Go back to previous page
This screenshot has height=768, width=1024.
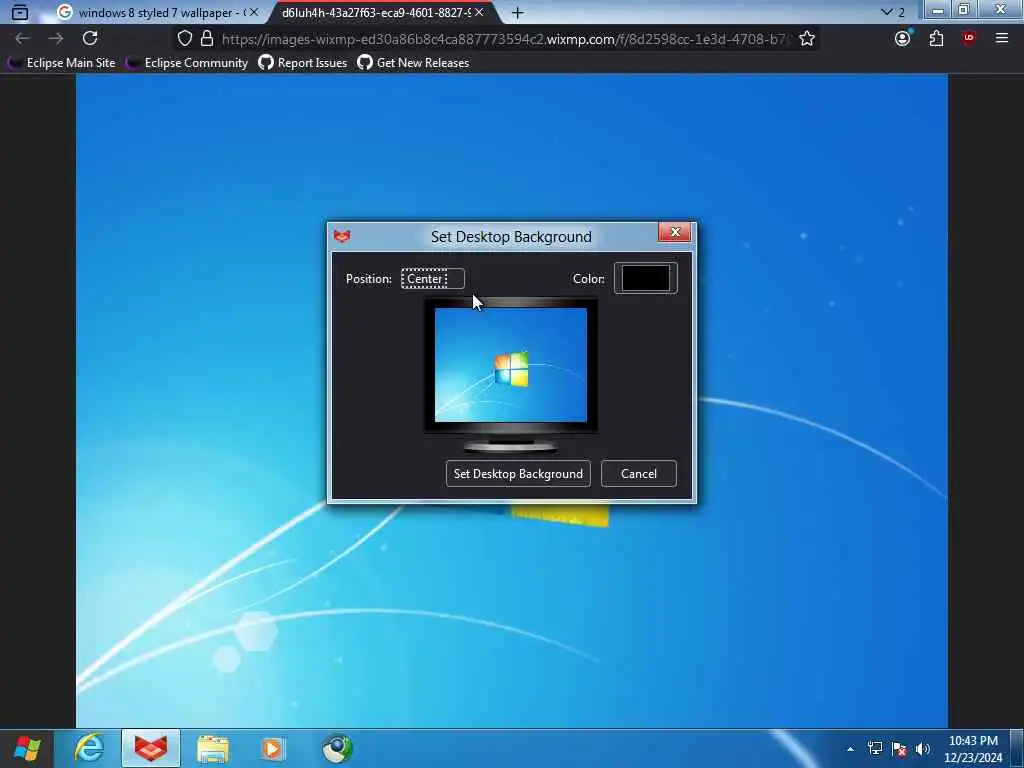pyautogui.click(x=22, y=39)
